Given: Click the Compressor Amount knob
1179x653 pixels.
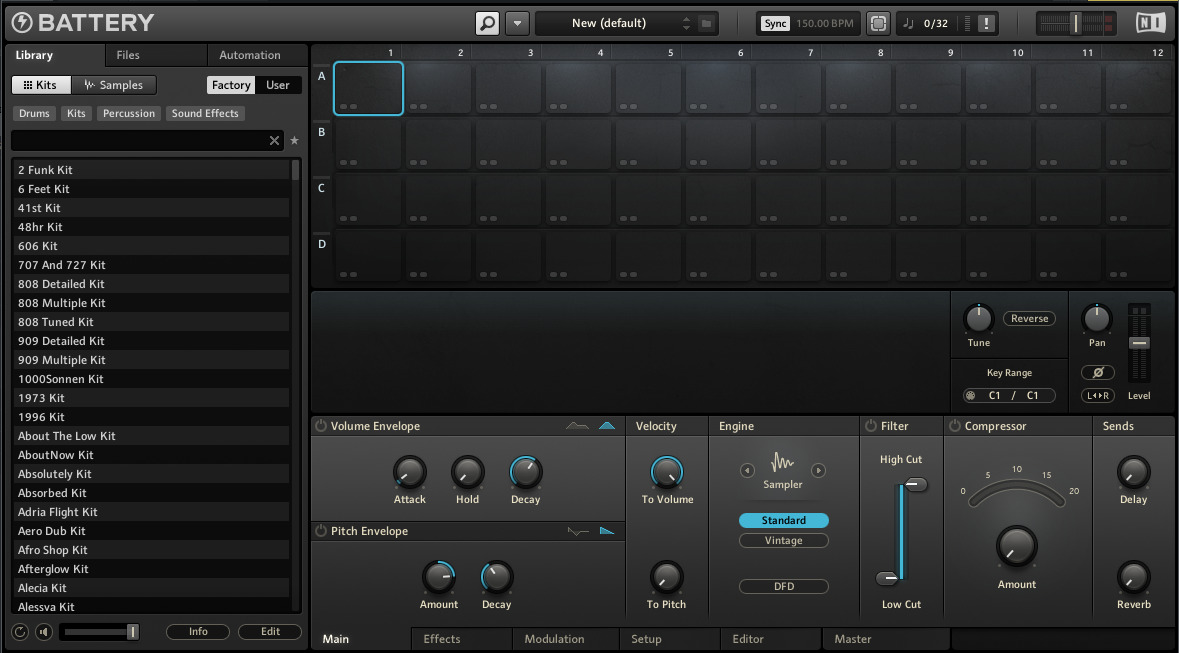Looking at the screenshot, I should click(x=1017, y=547).
